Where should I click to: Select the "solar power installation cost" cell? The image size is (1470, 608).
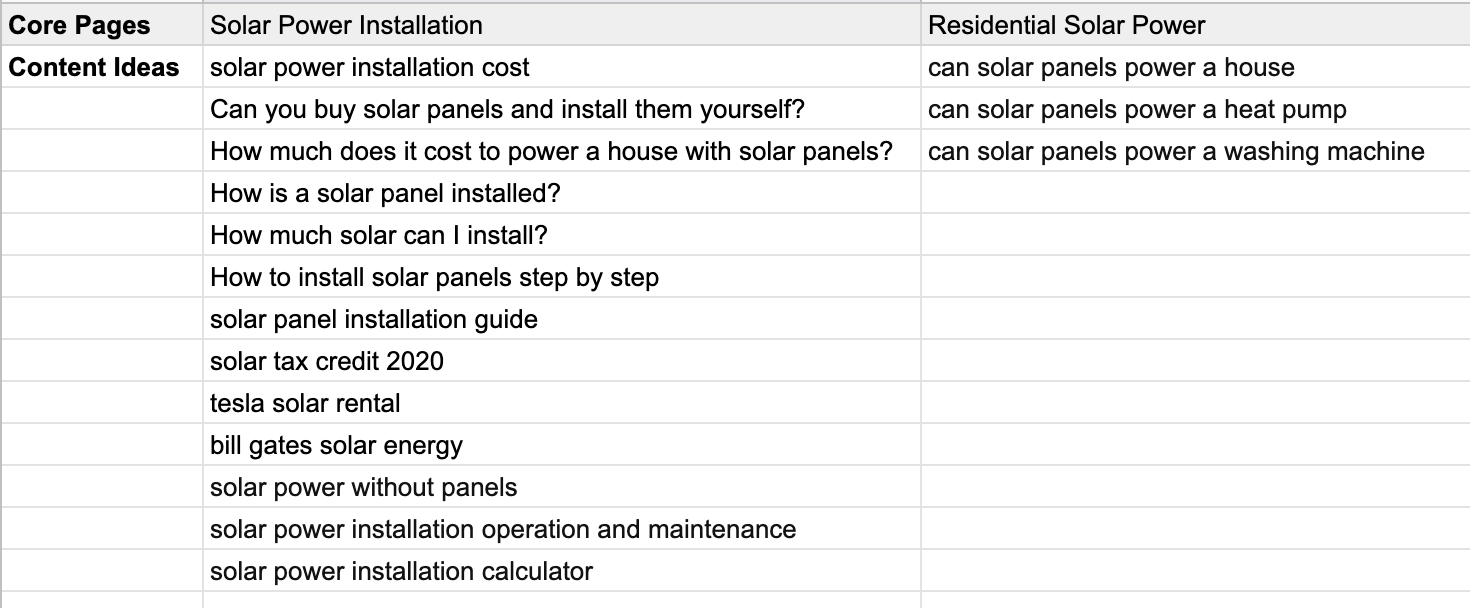click(370, 67)
